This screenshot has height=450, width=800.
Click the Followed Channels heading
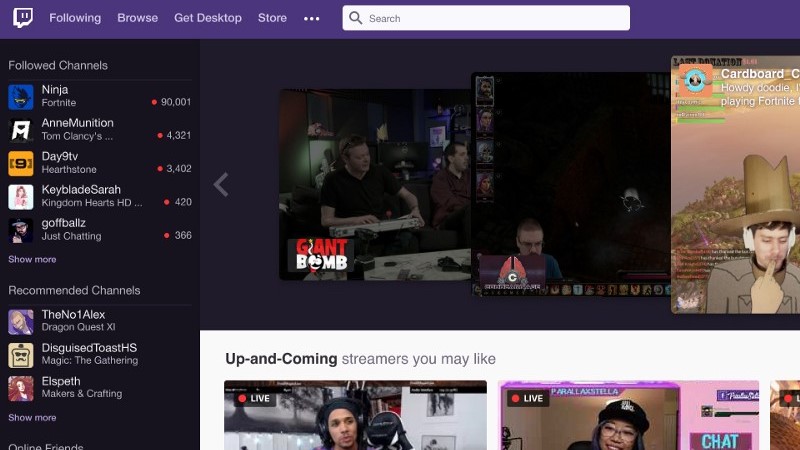tap(58, 65)
